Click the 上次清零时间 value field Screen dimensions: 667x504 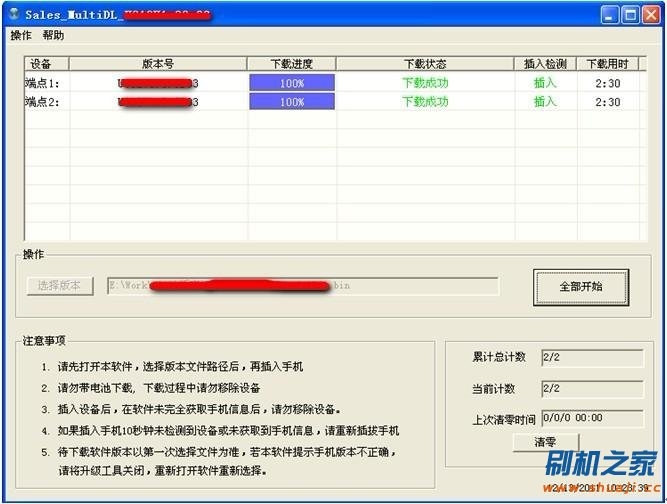click(592, 418)
